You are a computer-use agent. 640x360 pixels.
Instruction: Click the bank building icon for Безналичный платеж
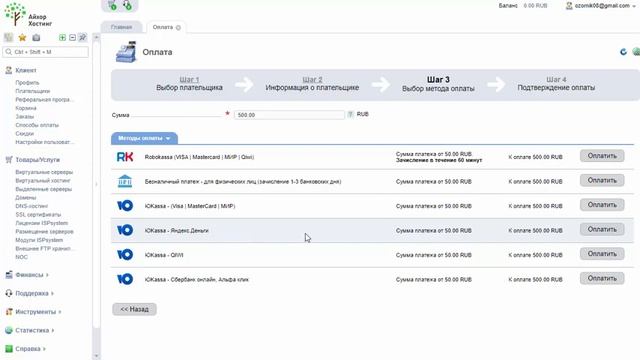(125, 181)
